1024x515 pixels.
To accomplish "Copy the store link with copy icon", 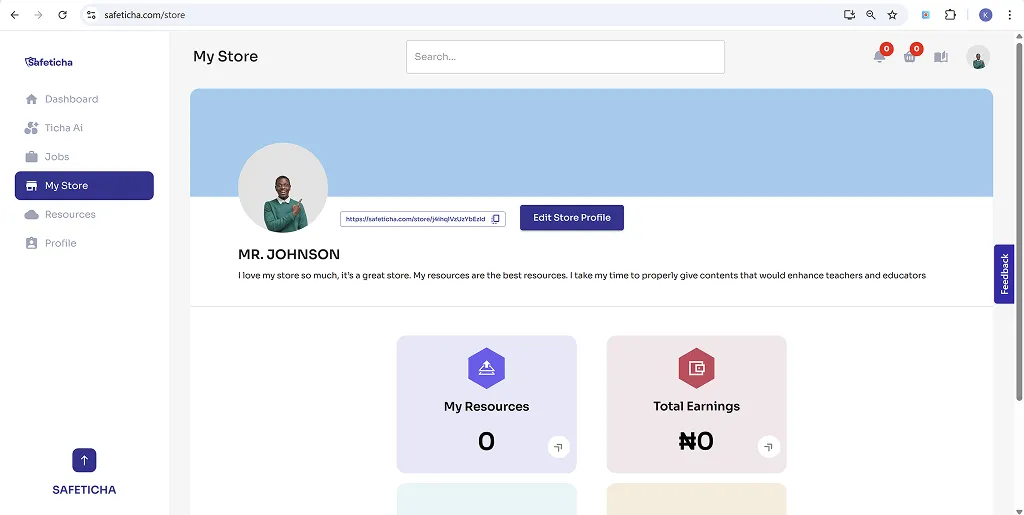I will coord(495,219).
